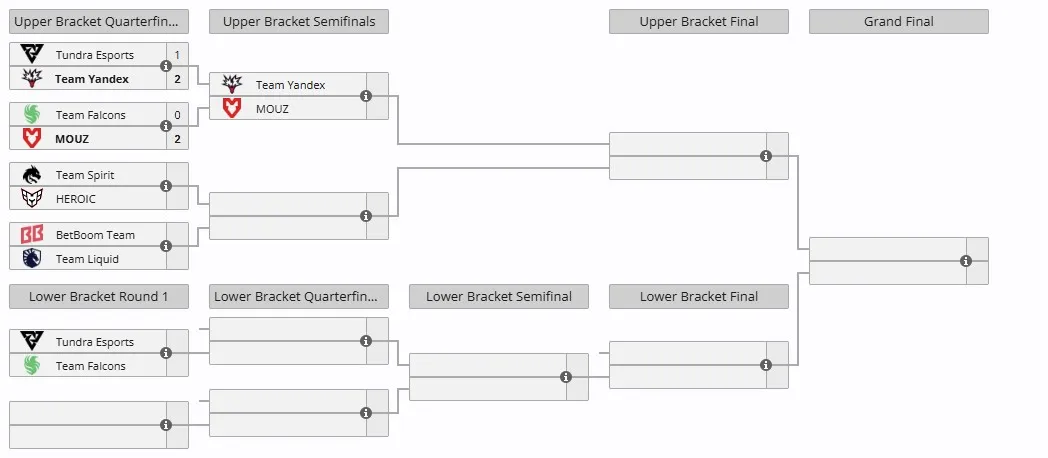Show info for Lower Bracket Final match
Viewport: 1048px width, 458px height.
tap(766, 365)
